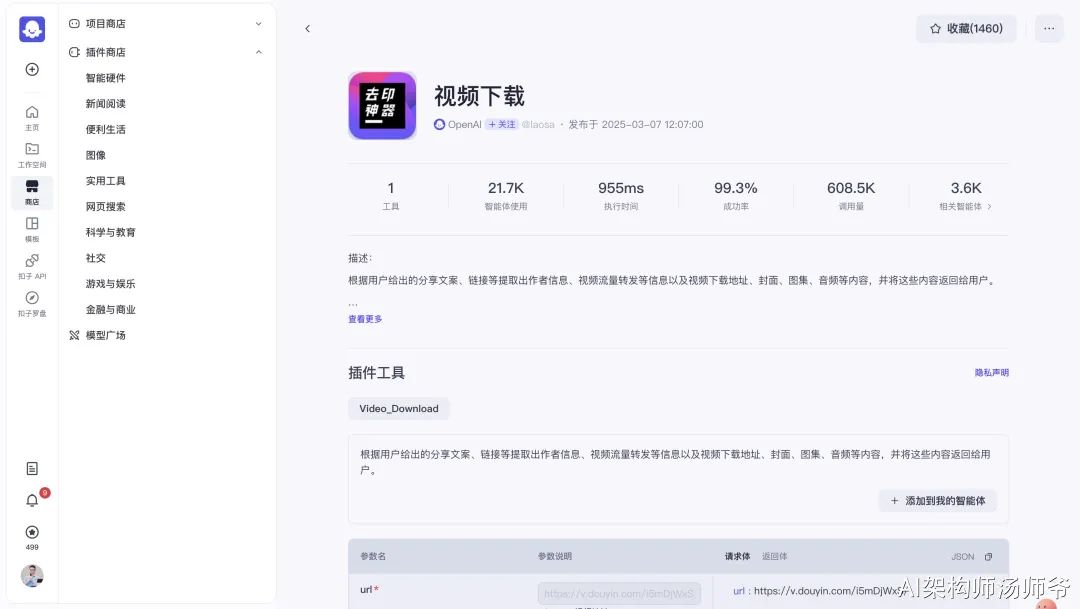Click the @laosa author handle

[538, 125]
